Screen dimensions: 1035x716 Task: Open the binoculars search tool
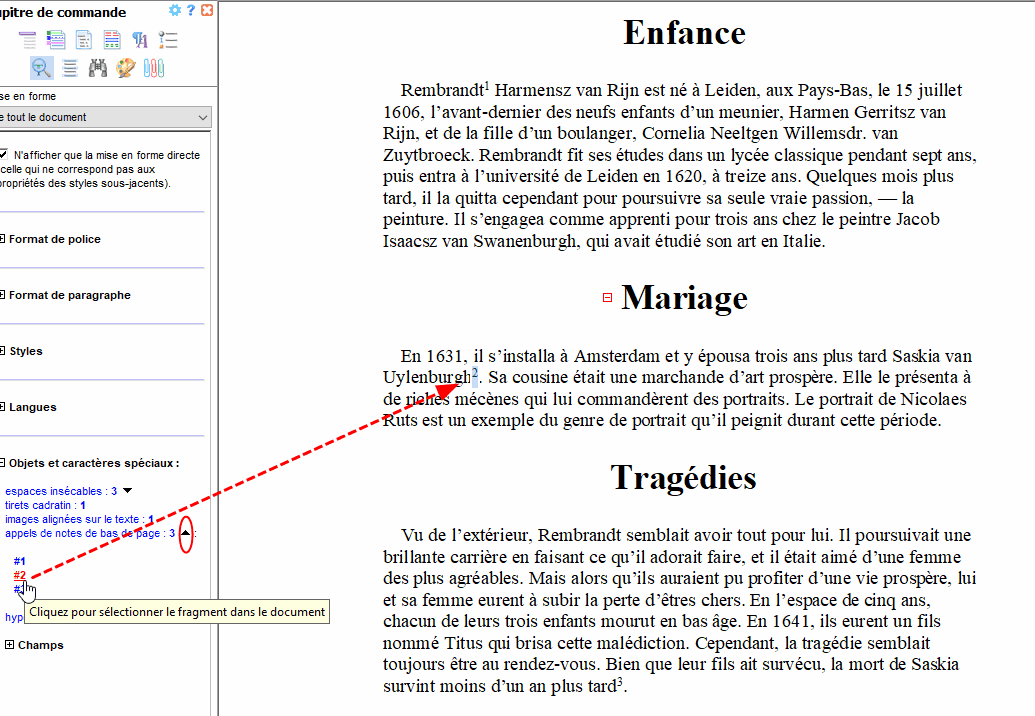tap(98, 68)
